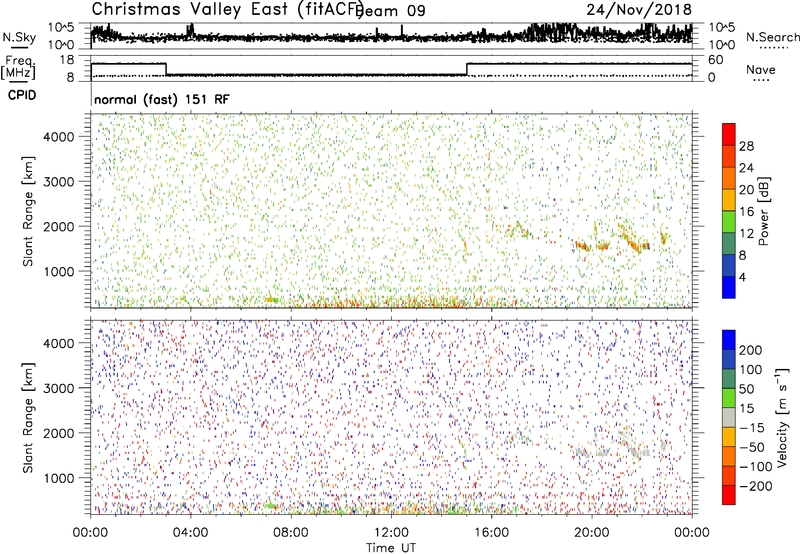Click the 'Power [dB]' colorbar title

click(x=764, y=211)
